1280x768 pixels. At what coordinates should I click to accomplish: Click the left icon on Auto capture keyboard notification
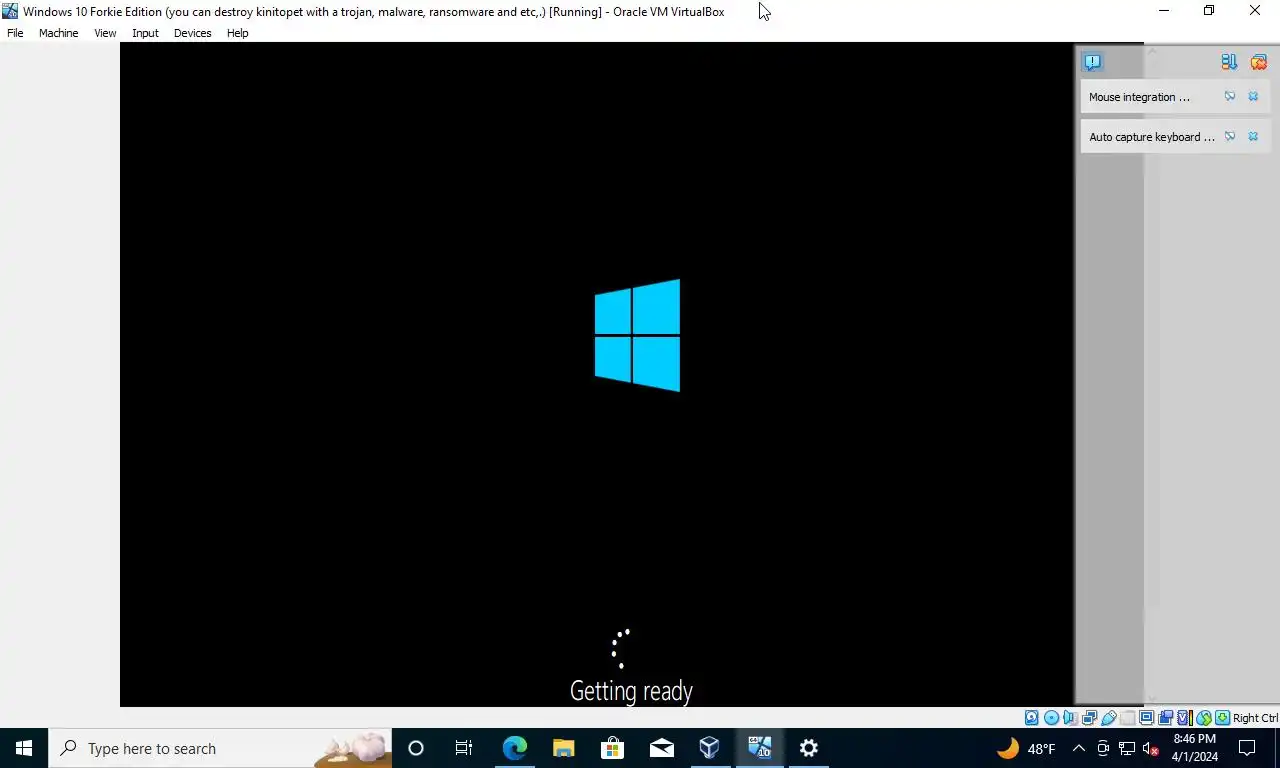click(x=1230, y=137)
